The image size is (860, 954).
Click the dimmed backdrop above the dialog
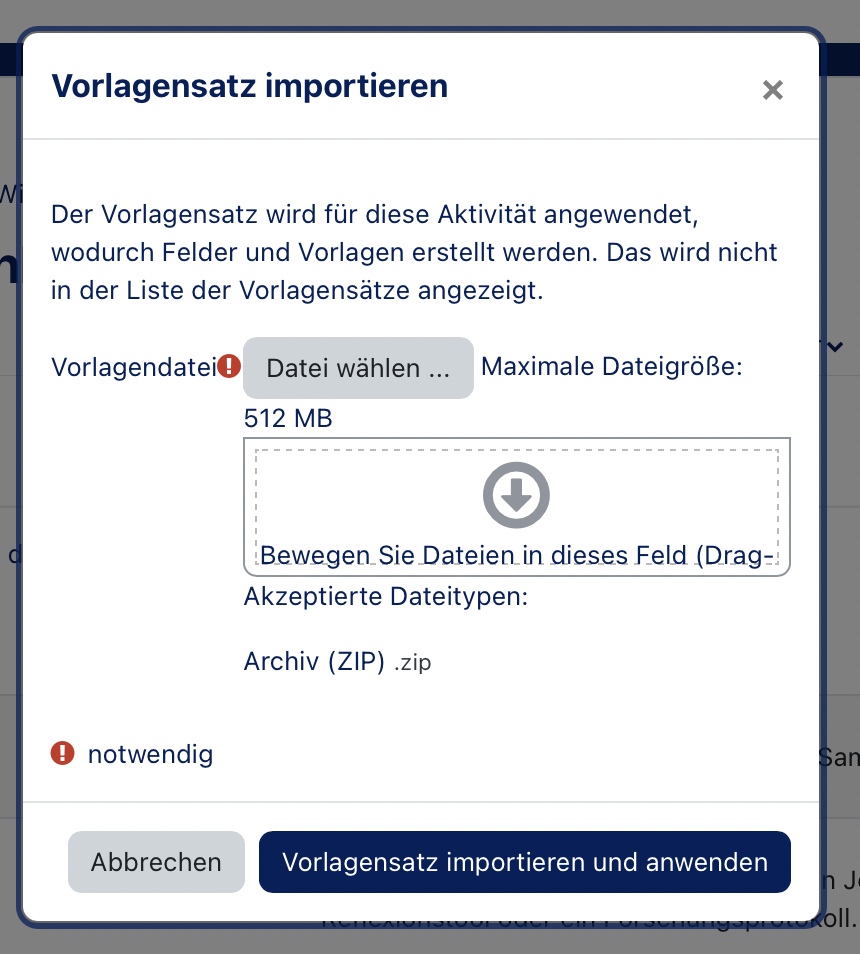coord(430,12)
